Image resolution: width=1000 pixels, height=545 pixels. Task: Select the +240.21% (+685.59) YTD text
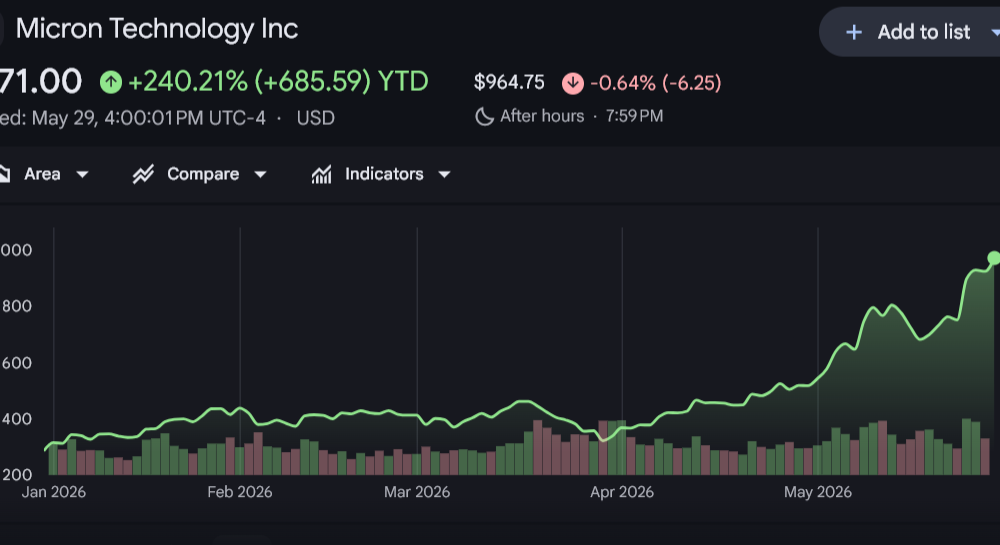click(x=278, y=82)
